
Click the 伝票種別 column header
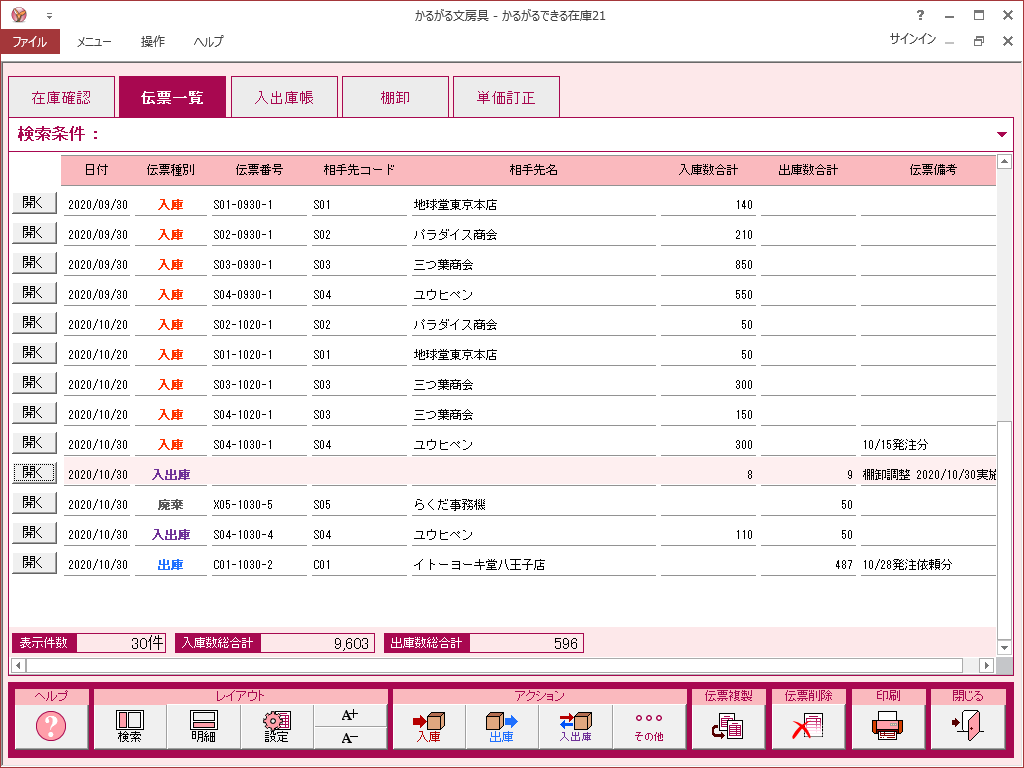(x=170, y=170)
